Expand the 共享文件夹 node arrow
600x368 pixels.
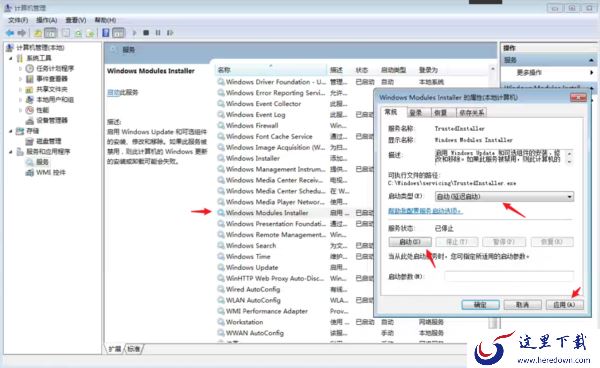point(21,89)
